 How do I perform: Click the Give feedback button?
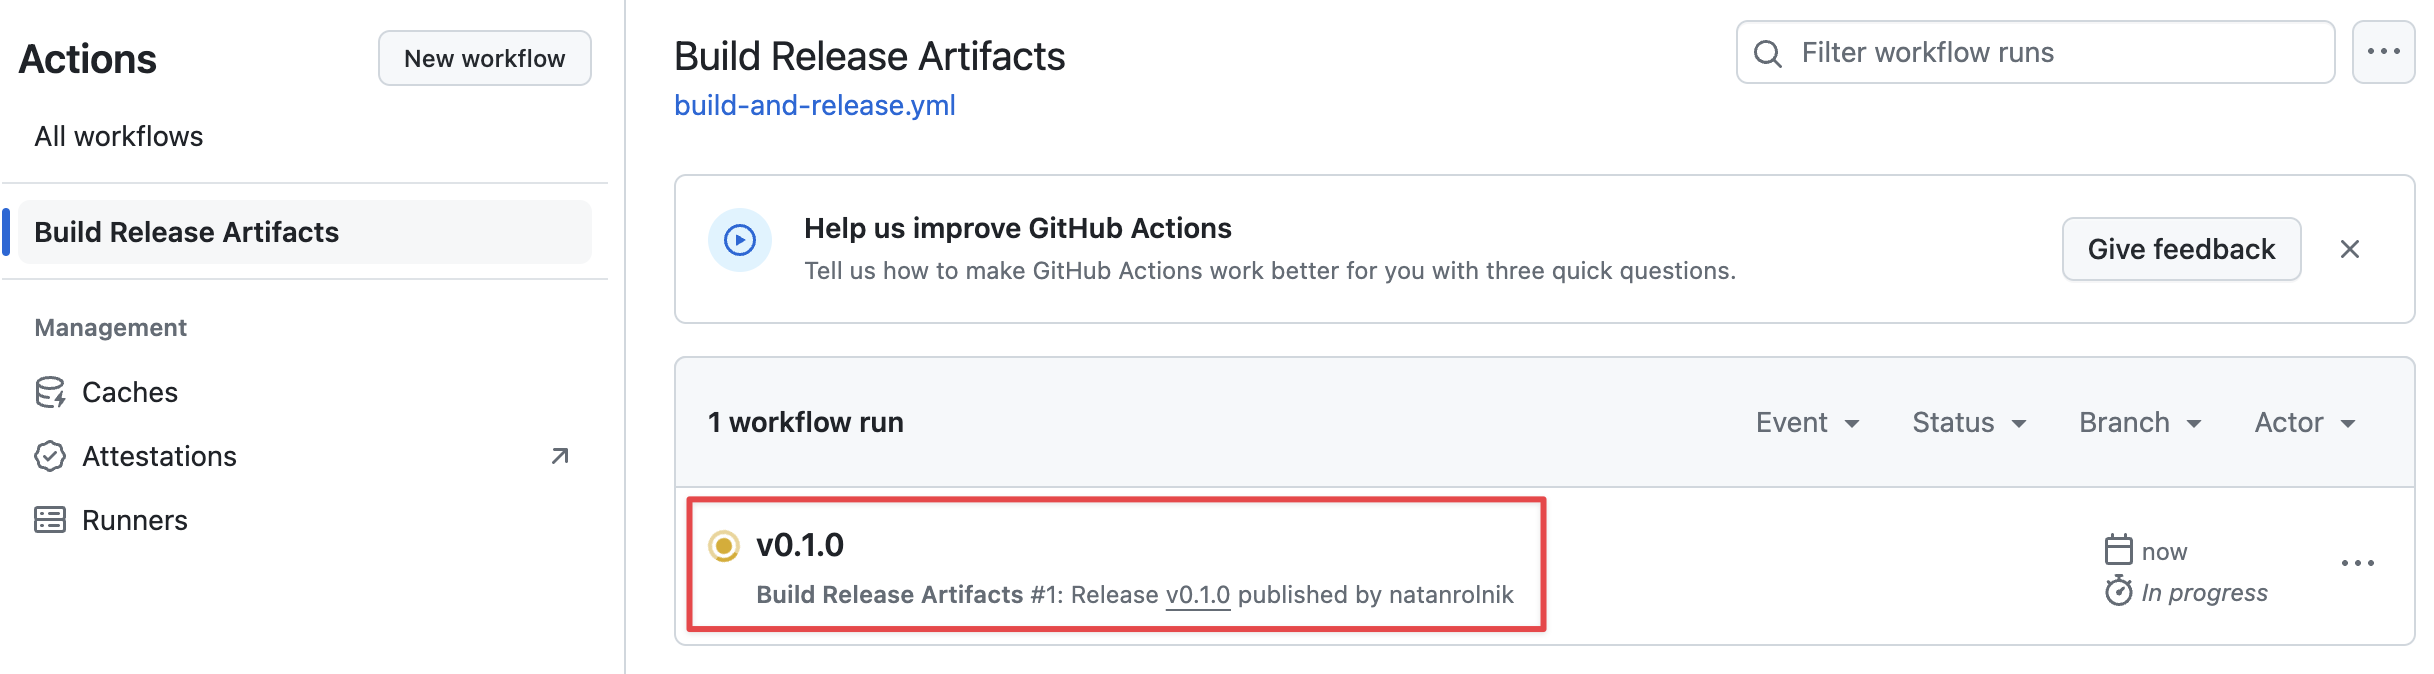click(x=2181, y=249)
